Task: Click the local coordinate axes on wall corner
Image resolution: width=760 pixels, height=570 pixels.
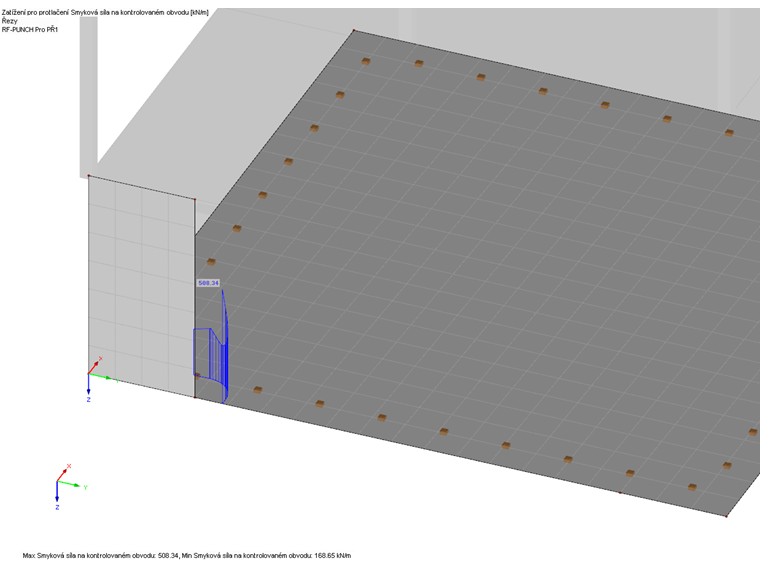Action: (101, 380)
